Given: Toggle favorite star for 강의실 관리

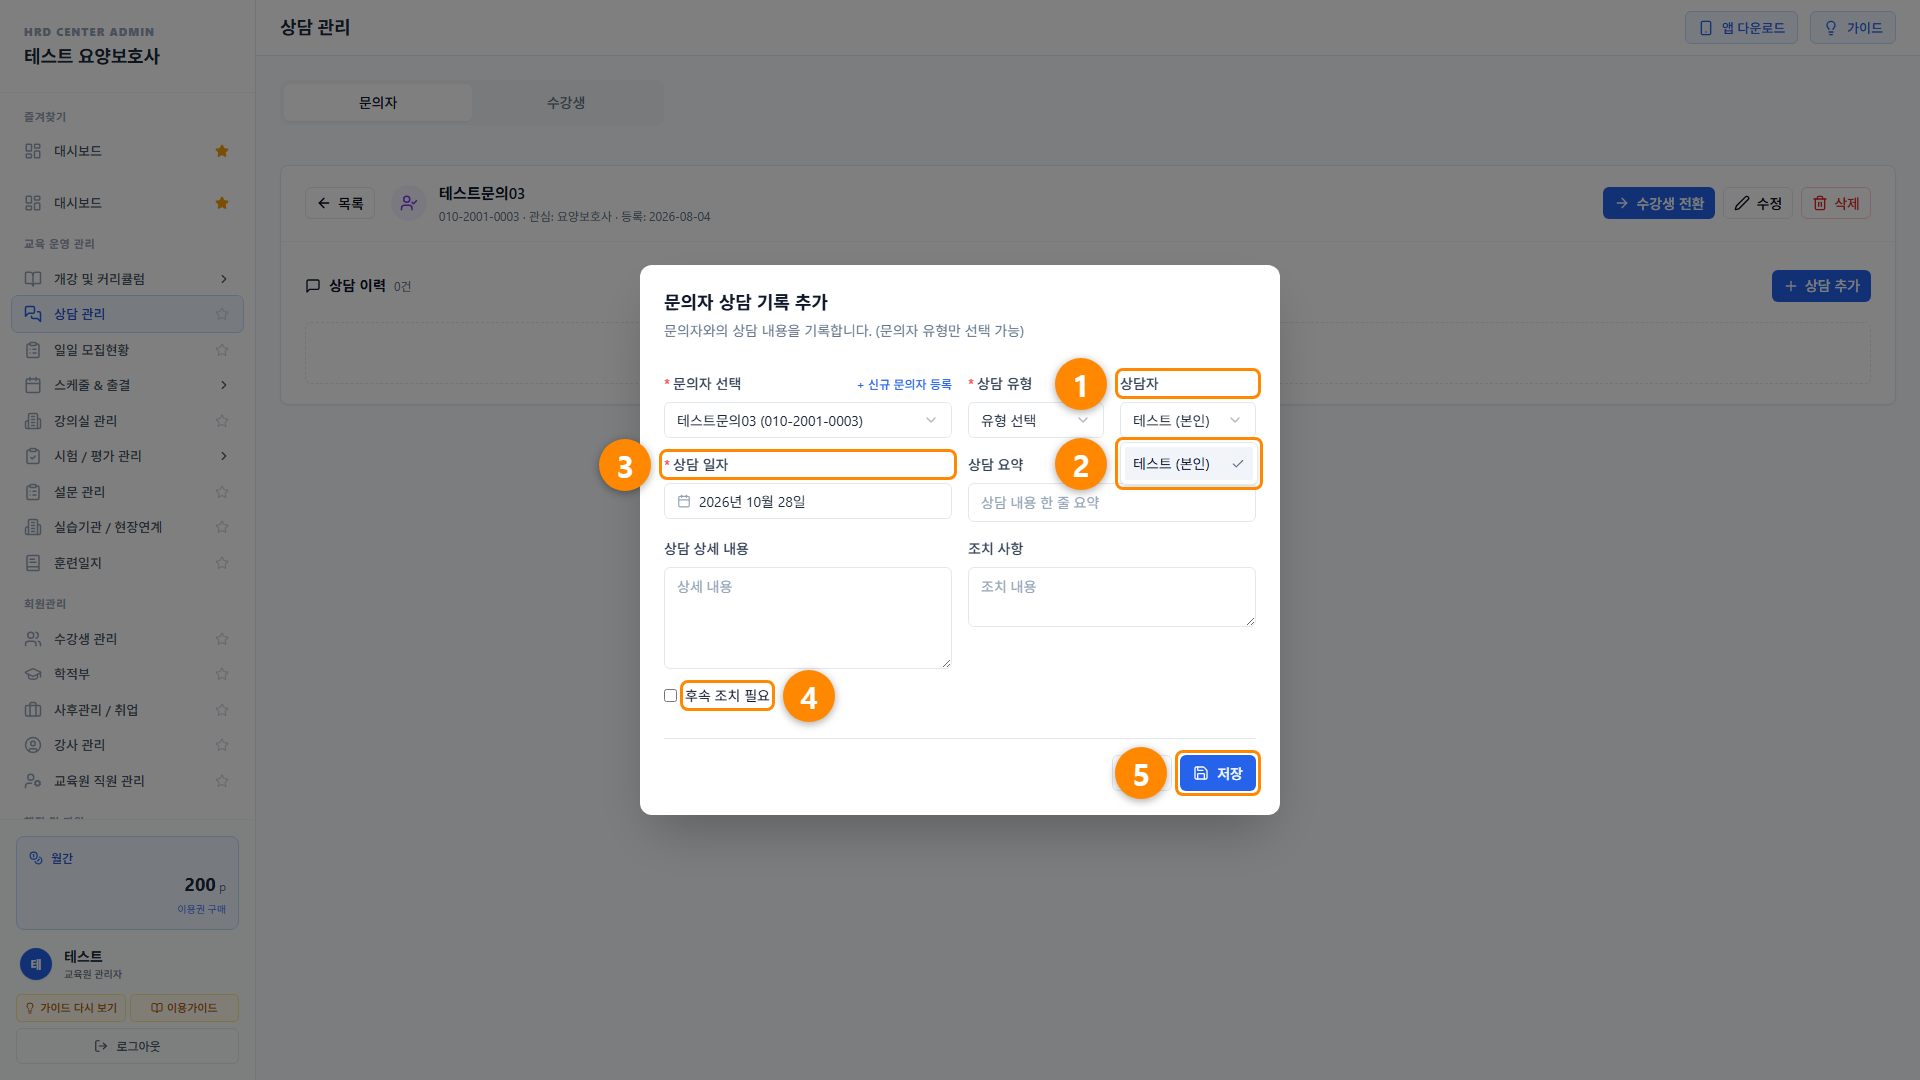Looking at the screenshot, I should [x=222, y=421].
